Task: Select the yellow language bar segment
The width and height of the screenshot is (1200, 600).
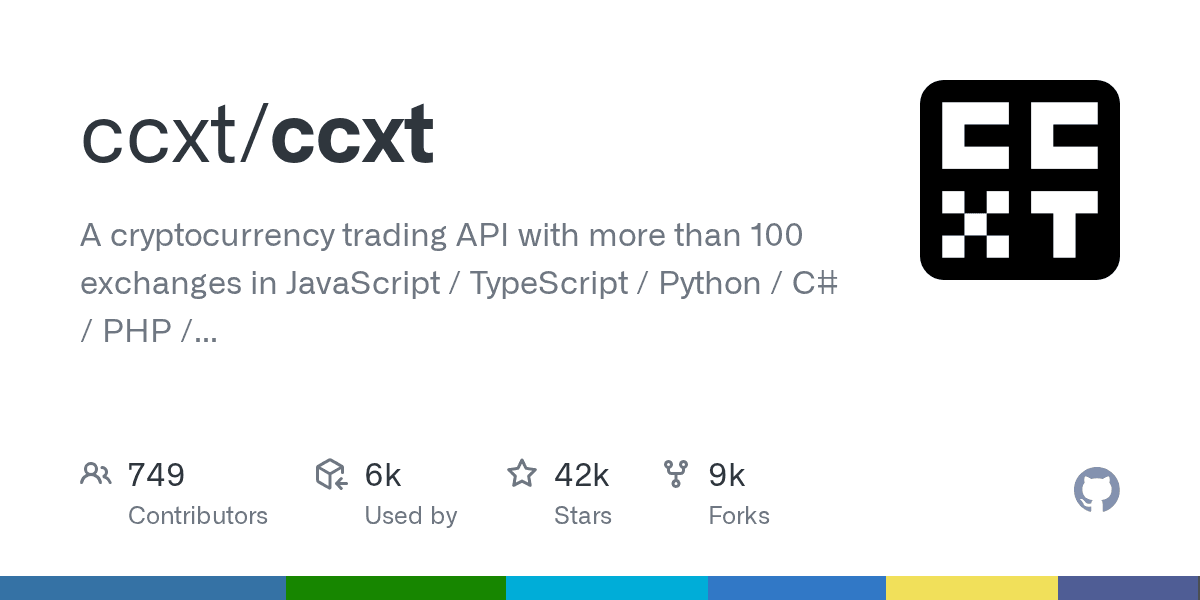Action: click(x=971, y=588)
